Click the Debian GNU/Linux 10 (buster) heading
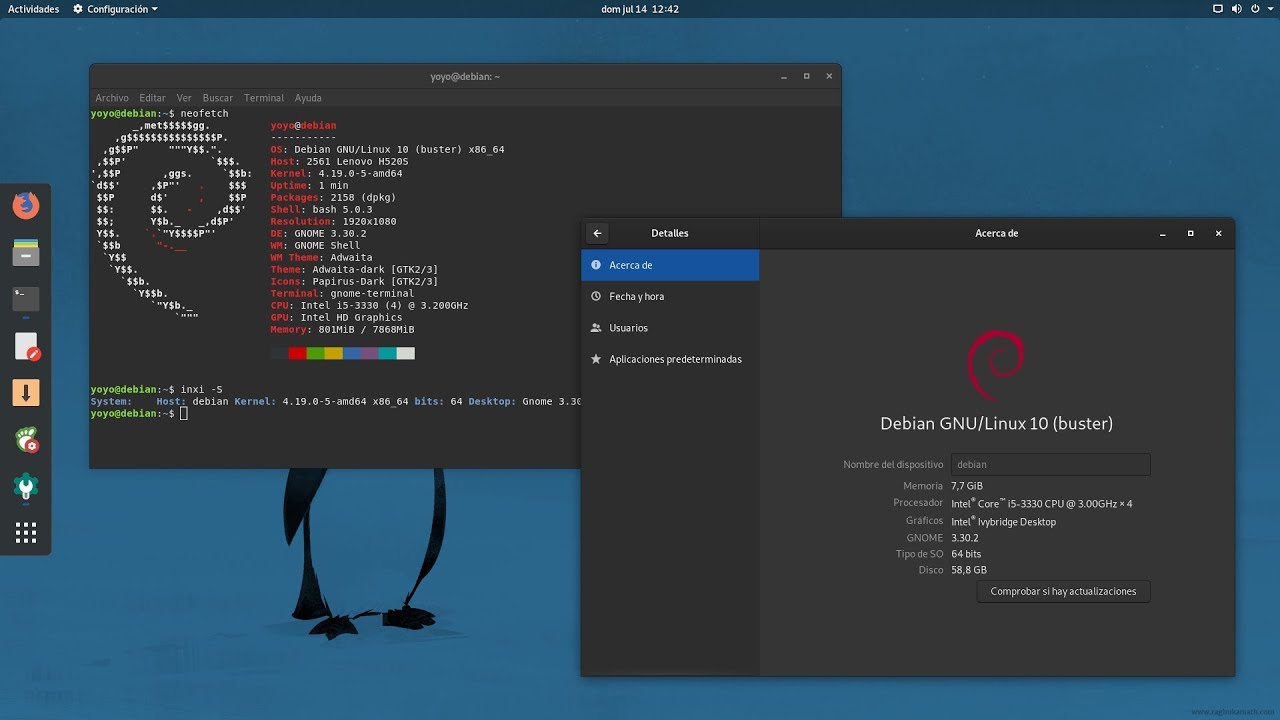Image resolution: width=1280 pixels, height=720 pixels. pos(996,423)
